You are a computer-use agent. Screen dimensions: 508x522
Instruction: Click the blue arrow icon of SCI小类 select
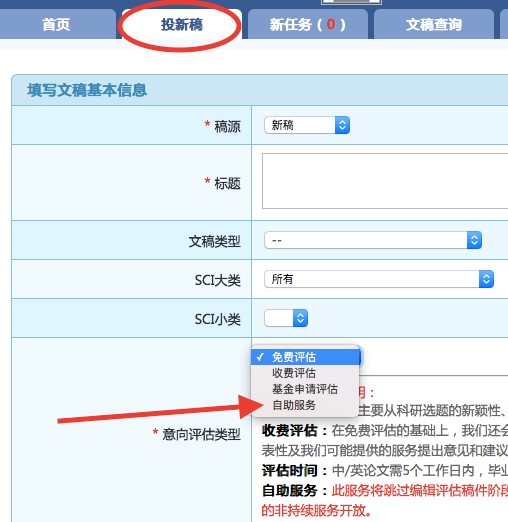[300, 318]
